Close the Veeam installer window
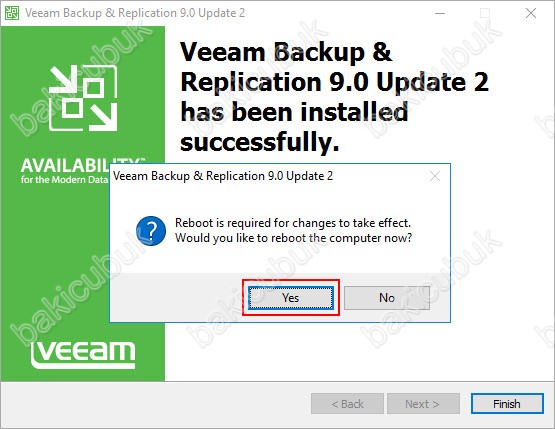This screenshot has height=429, width=555. click(x=531, y=13)
